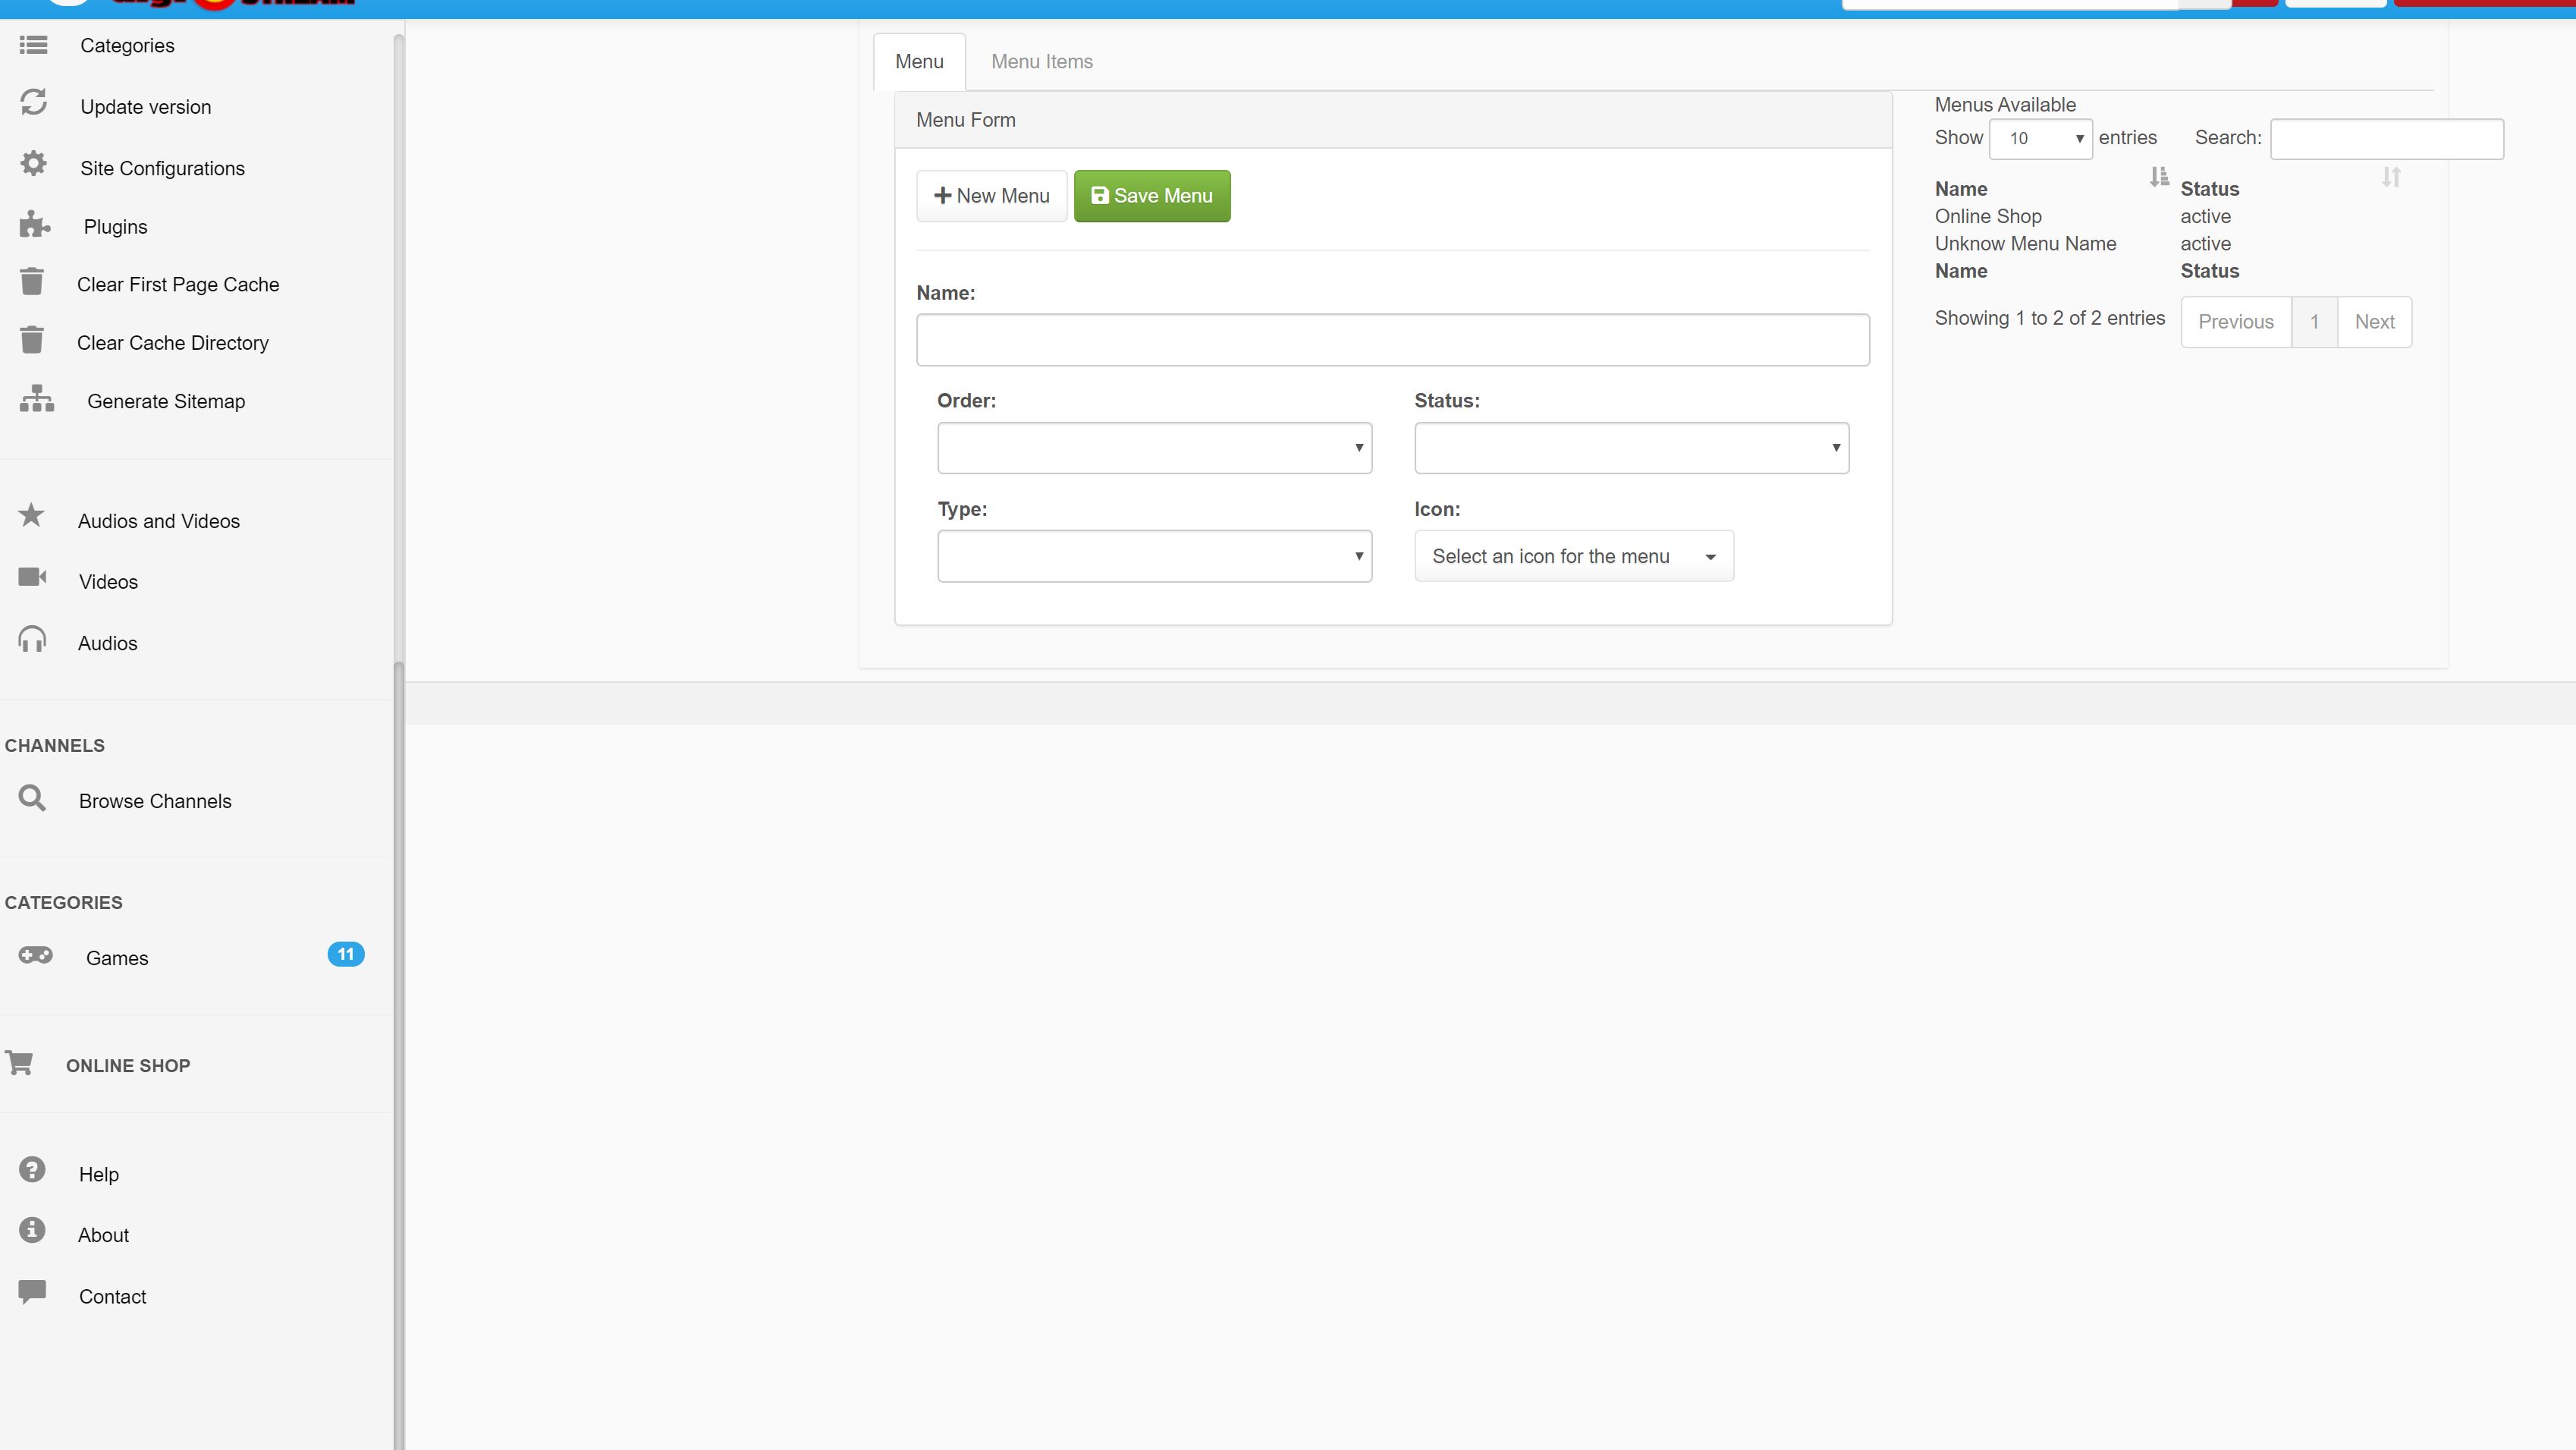Select the Menu tab
This screenshot has width=2576, height=1450.
[x=919, y=62]
